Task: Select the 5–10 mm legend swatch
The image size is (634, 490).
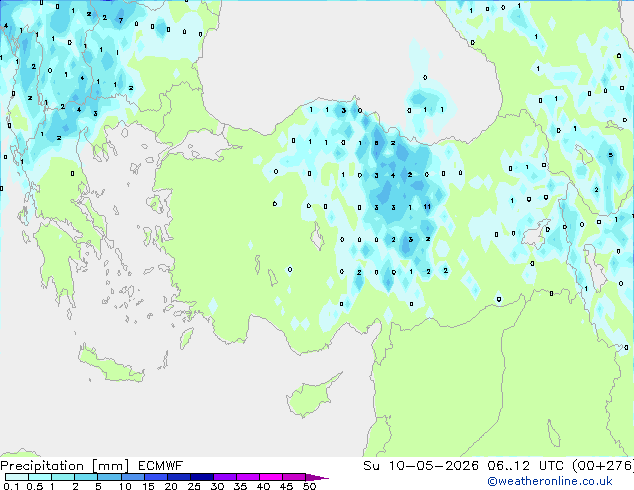Action: 109,477
